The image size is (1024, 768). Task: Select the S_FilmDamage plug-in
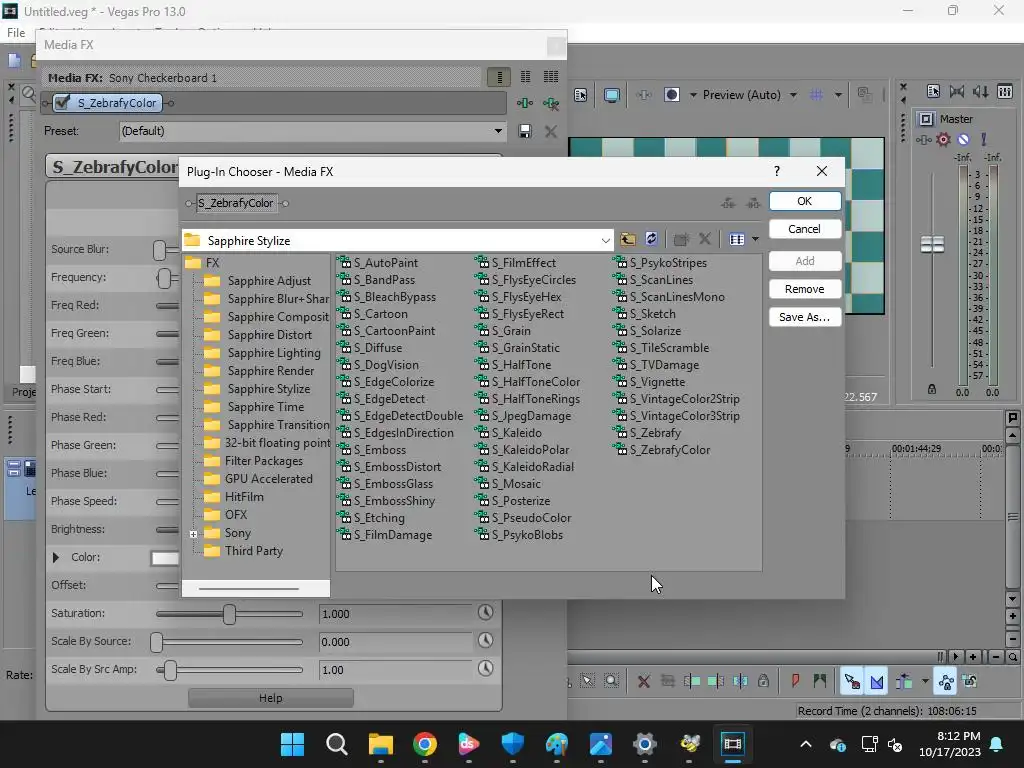pyautogui.click(x=392, y=534)
